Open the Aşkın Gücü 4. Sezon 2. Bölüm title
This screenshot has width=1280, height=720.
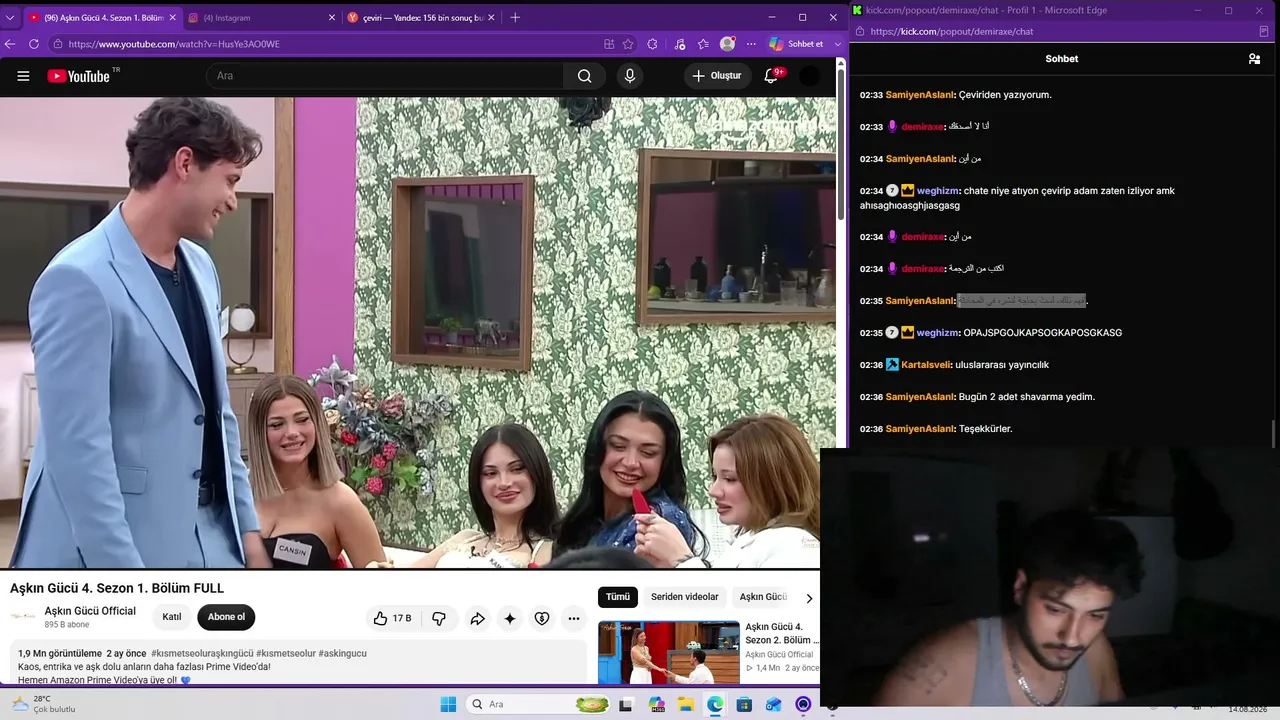coord(782,633)
